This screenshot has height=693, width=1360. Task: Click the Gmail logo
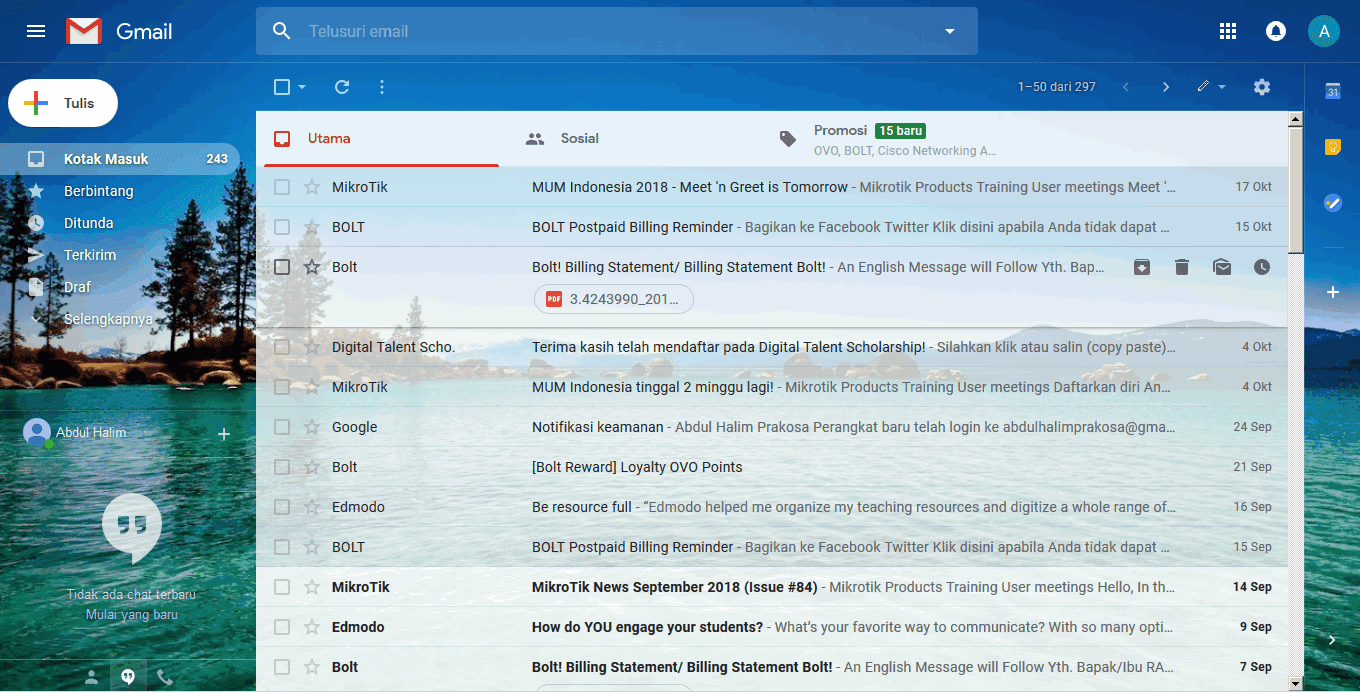pyautogui.click(x=119, y=31)
